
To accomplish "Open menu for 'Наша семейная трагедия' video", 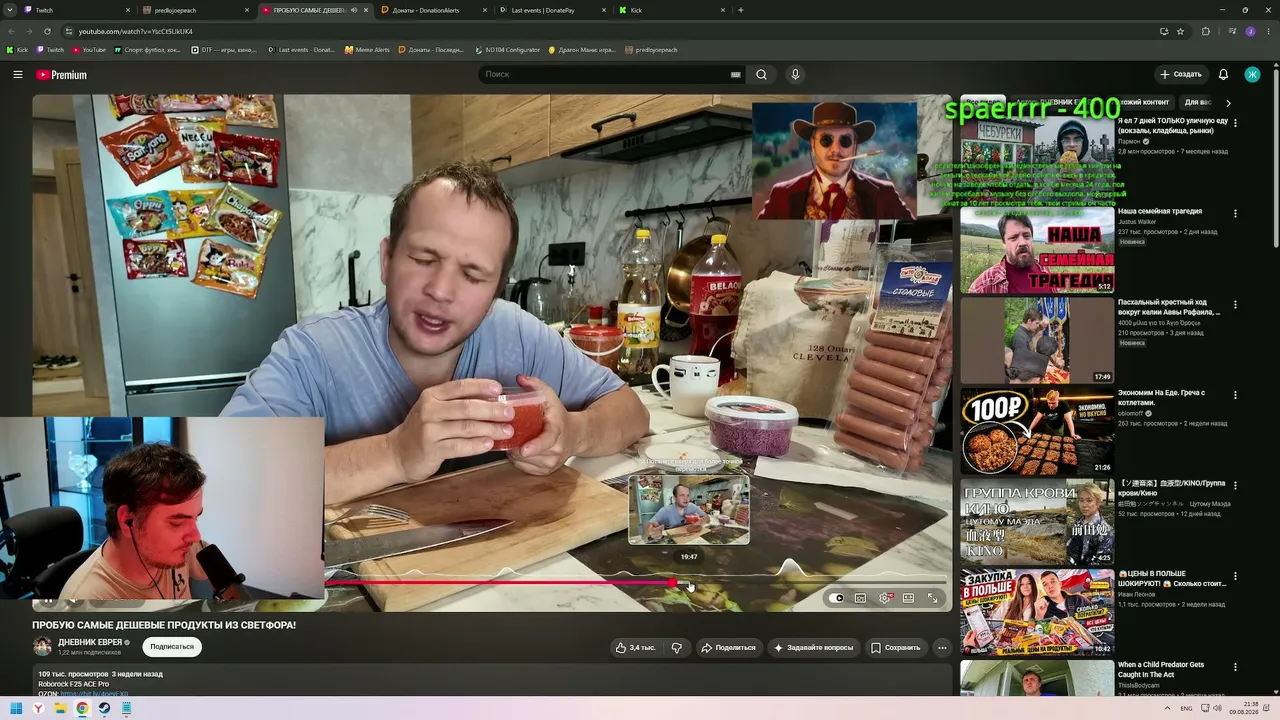I will (x=1235, y=214).
